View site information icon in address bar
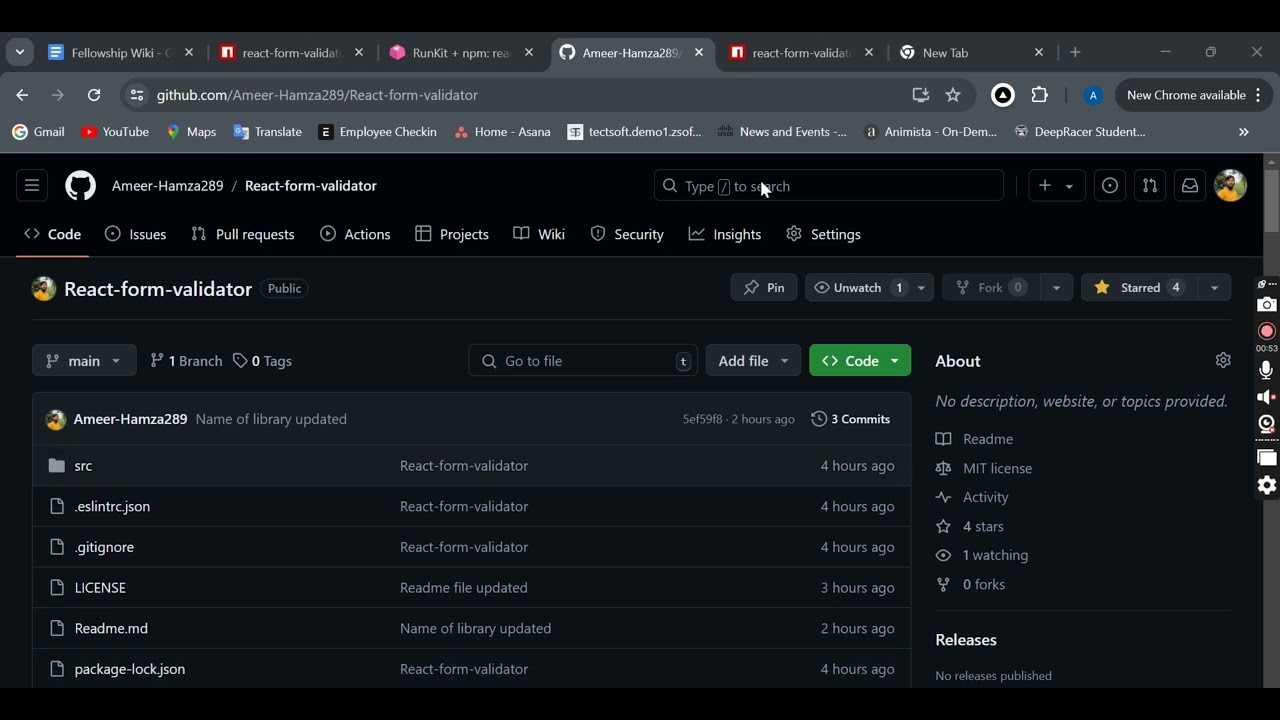Viewport: 1280px width, 720px height. point(137,96)
